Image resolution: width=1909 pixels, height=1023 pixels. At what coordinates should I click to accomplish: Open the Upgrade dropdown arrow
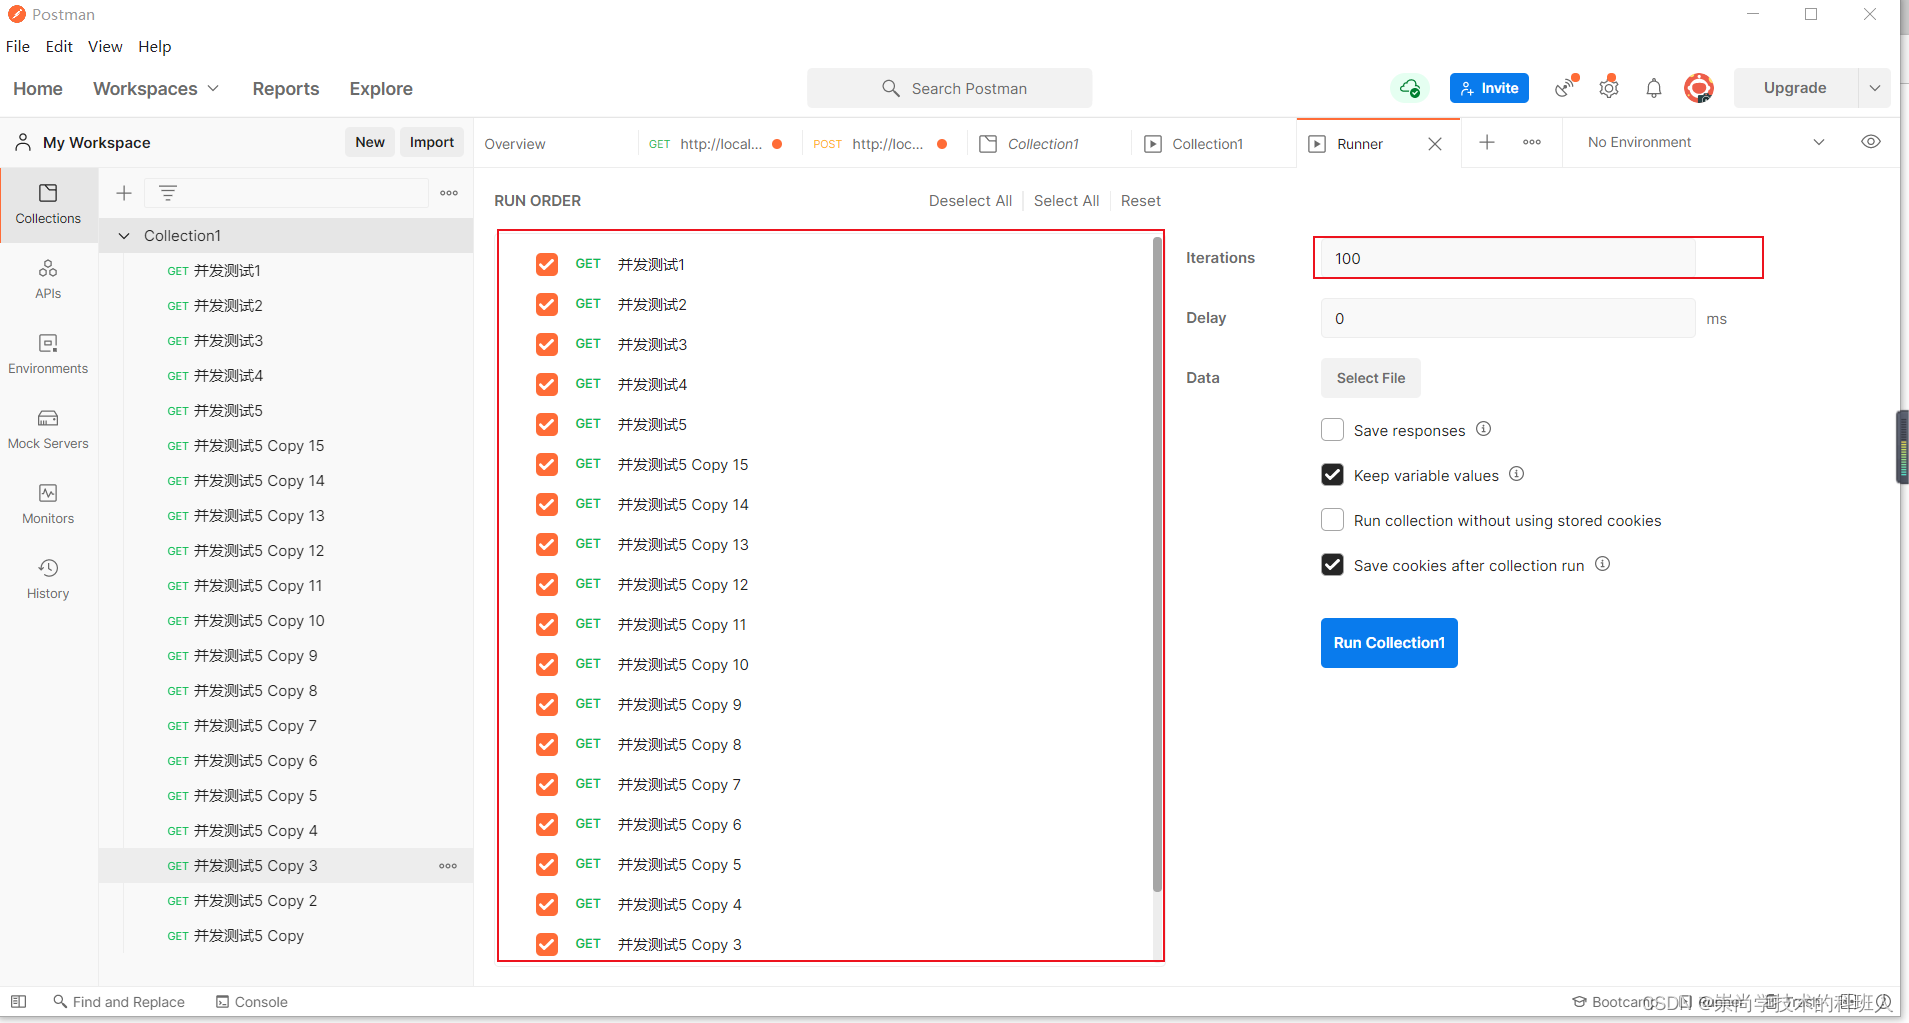tap(1875, 88)
